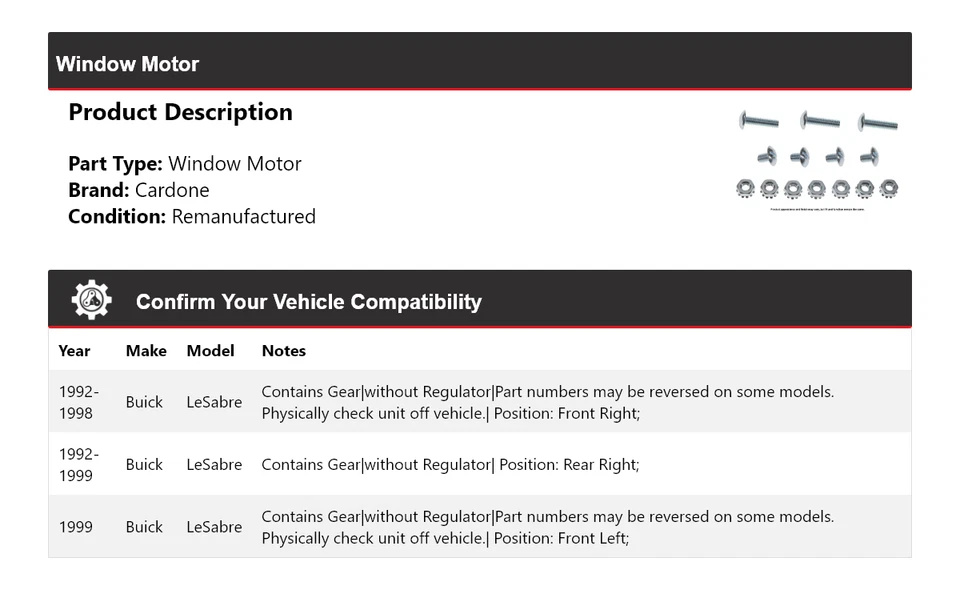Viewport: 960px width, 590px height.
Task: Click the Rear Right position notes
Action: click(x=450, y=465)
